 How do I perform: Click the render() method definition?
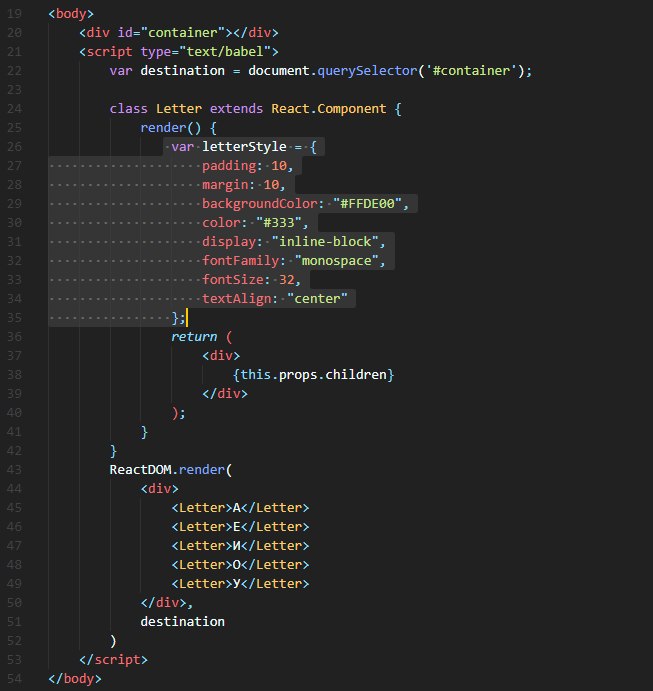171,128
